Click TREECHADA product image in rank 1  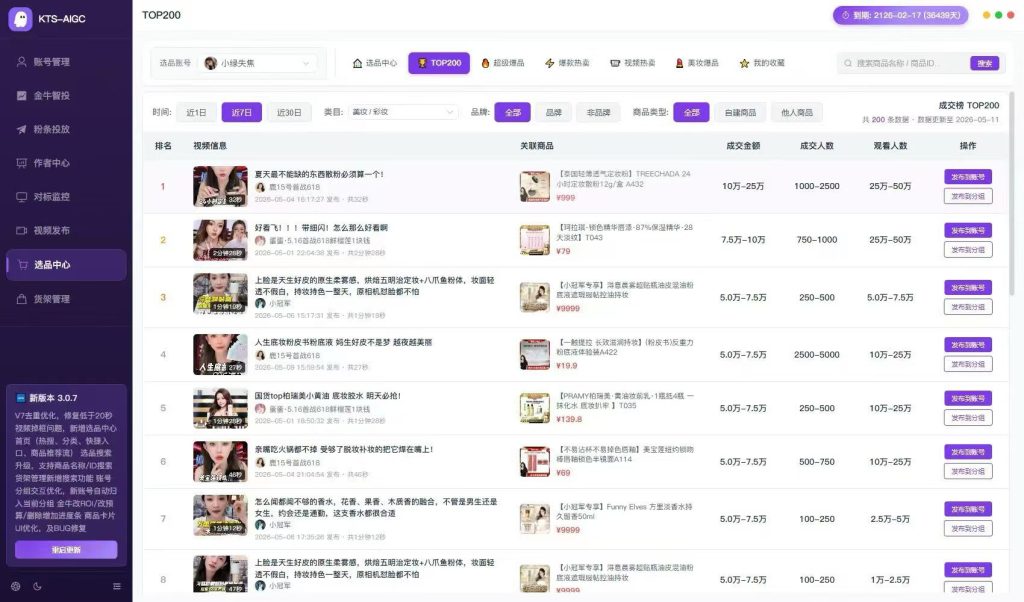[535, 186]
